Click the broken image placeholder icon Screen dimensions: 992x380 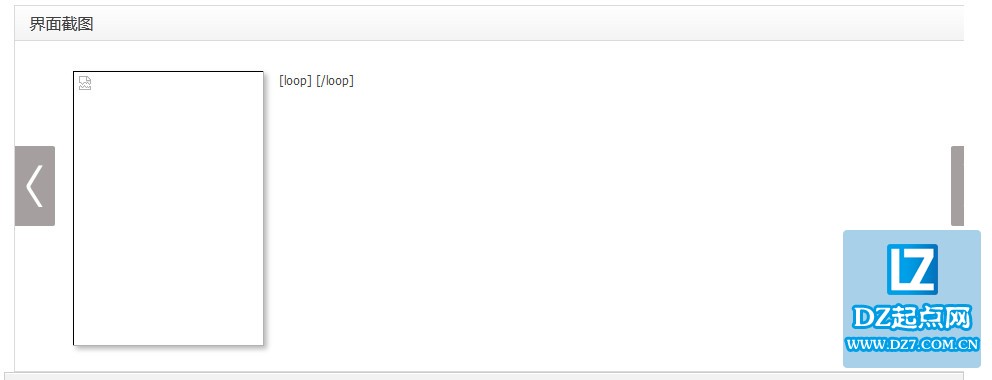click(85, 83)
